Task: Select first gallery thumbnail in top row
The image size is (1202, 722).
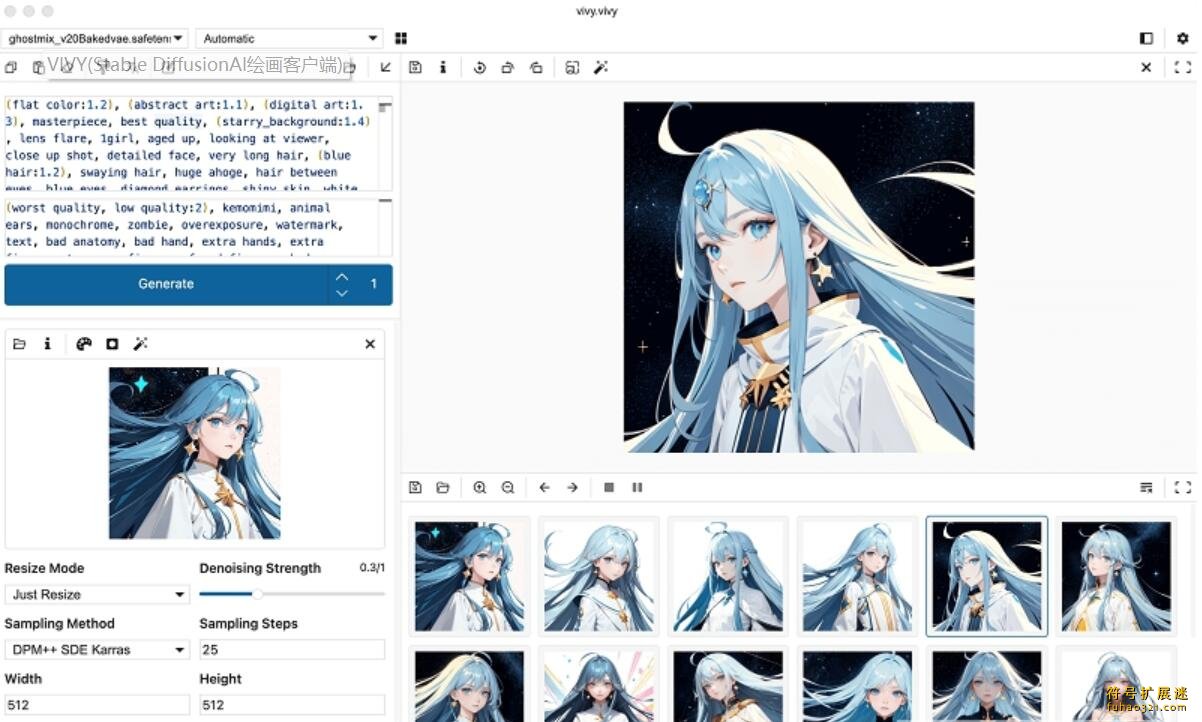Action: point(470,576)
